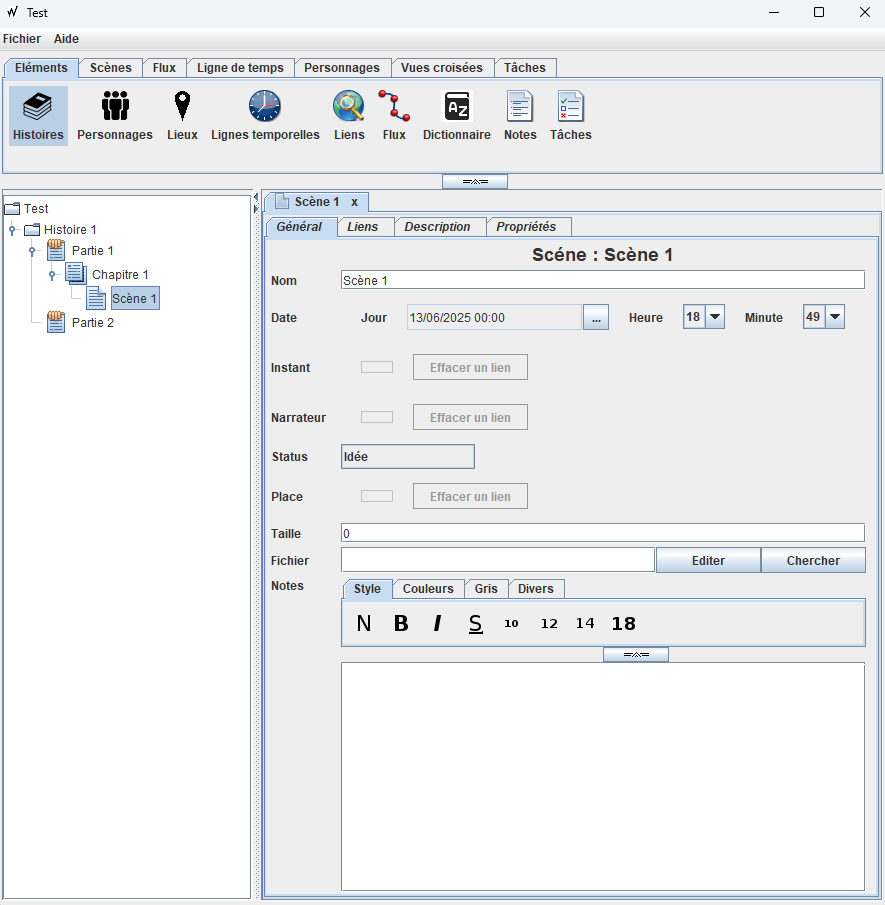Toggle bold formatting in the Notes editor
This screenshot has height=905, width=885.
(400, 622)
